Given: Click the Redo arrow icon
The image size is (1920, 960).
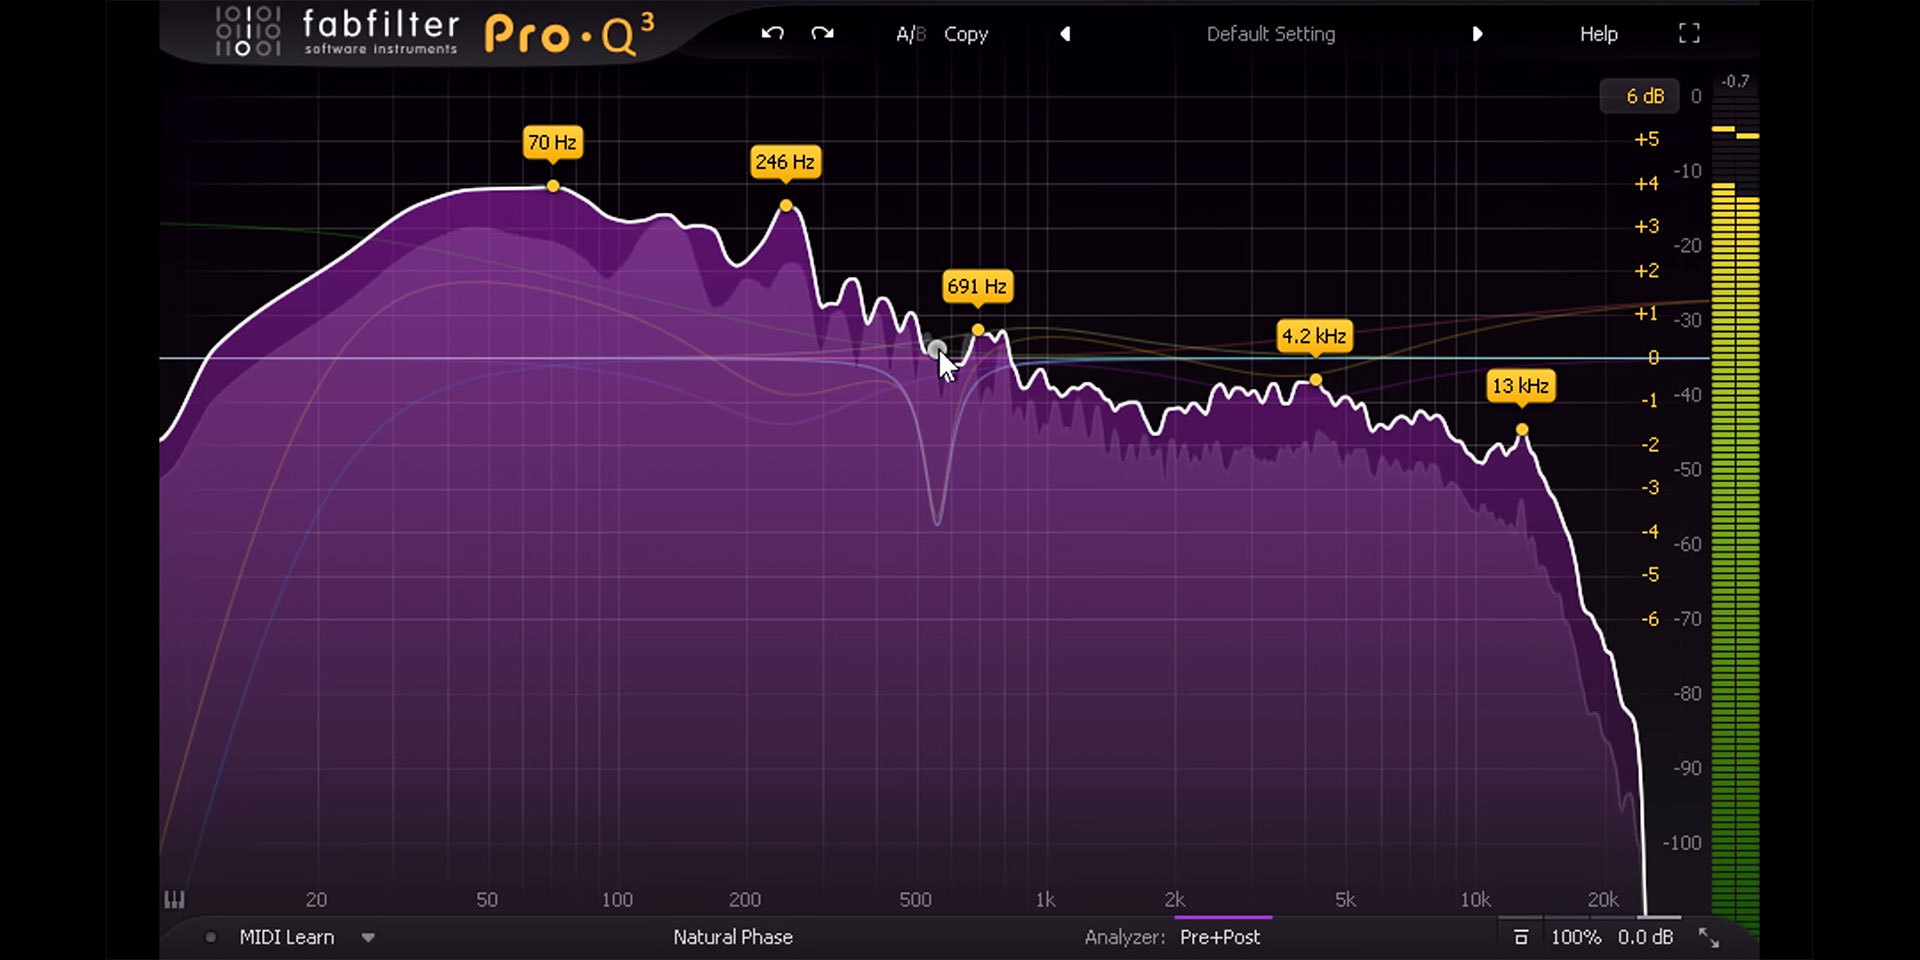Looking at the screenshot, I should 822,33.
